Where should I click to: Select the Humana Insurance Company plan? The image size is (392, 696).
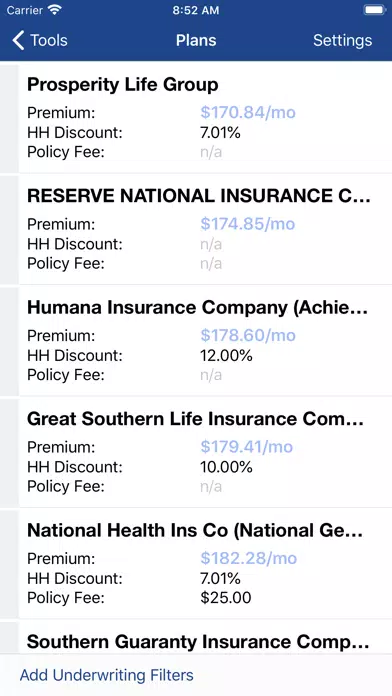click(205, 341)
